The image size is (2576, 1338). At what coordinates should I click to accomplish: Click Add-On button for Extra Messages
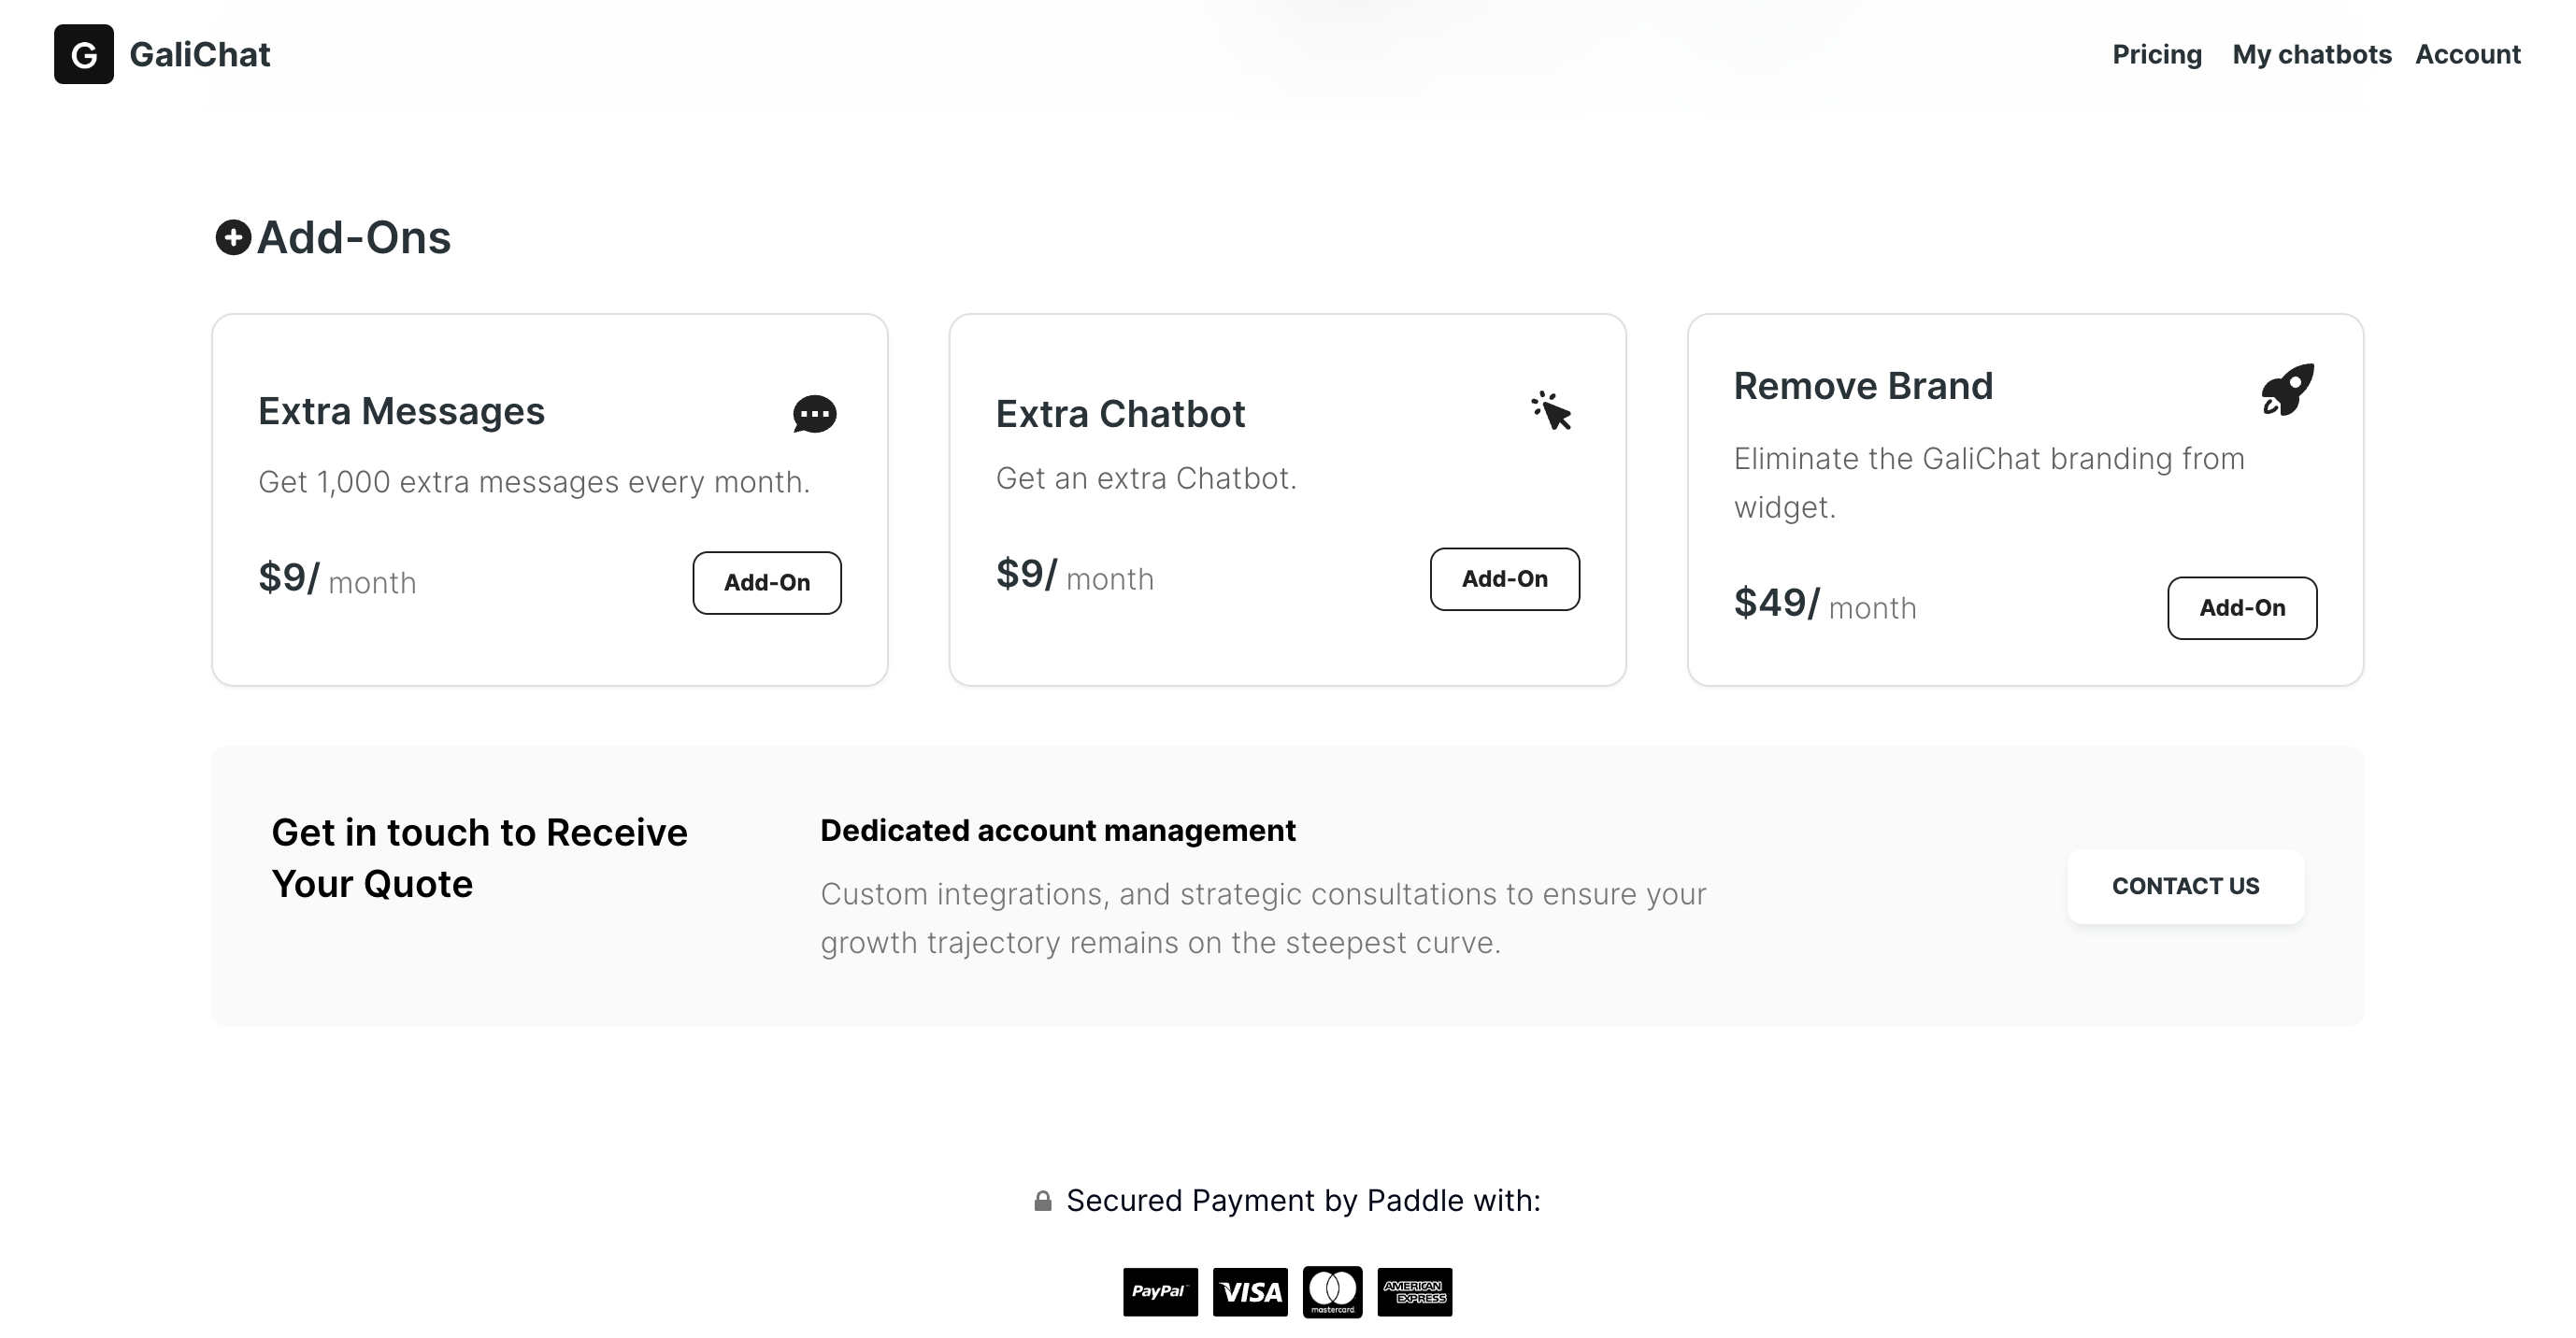point(765,582)
